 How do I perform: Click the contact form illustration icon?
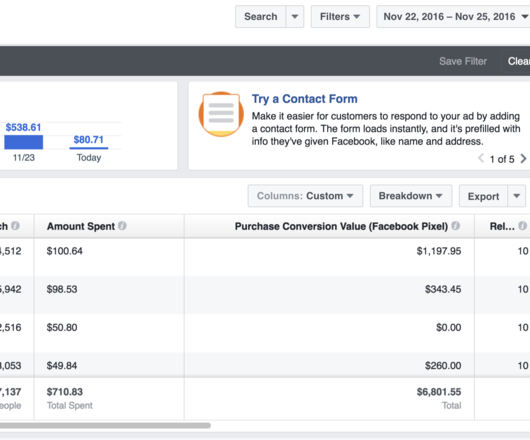pos(221,114)
